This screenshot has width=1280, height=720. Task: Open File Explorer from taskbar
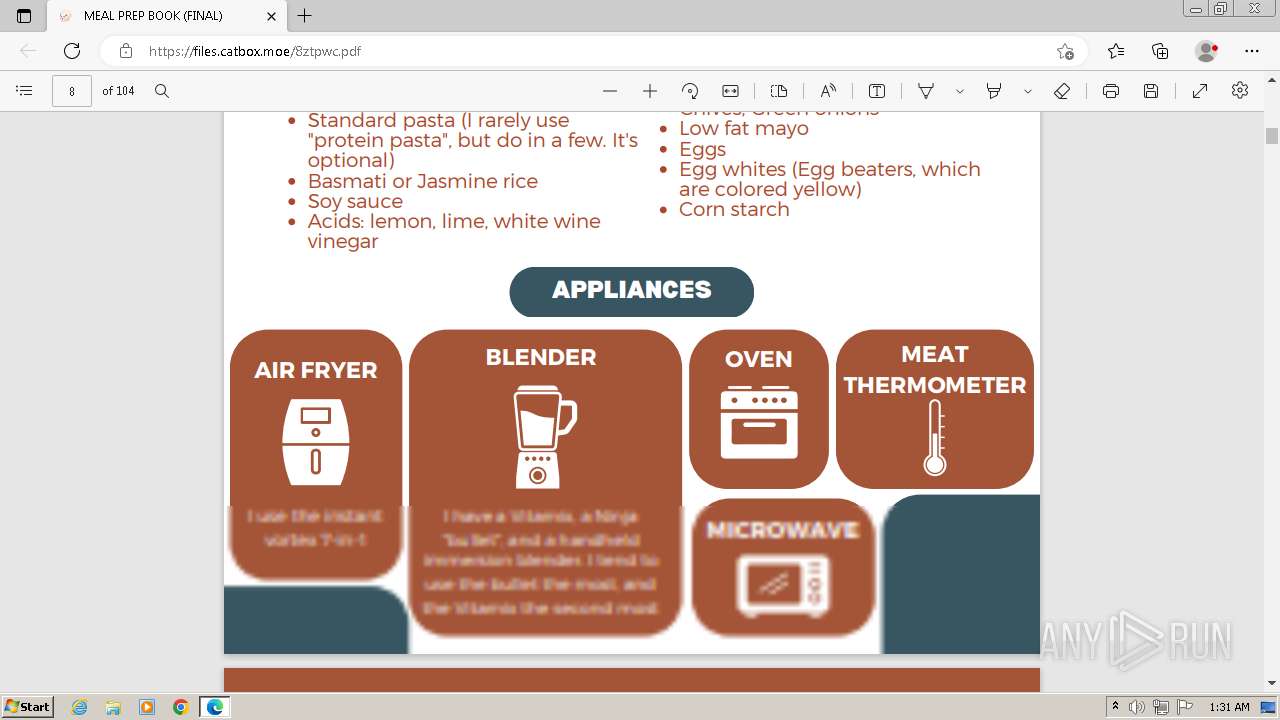113,707
